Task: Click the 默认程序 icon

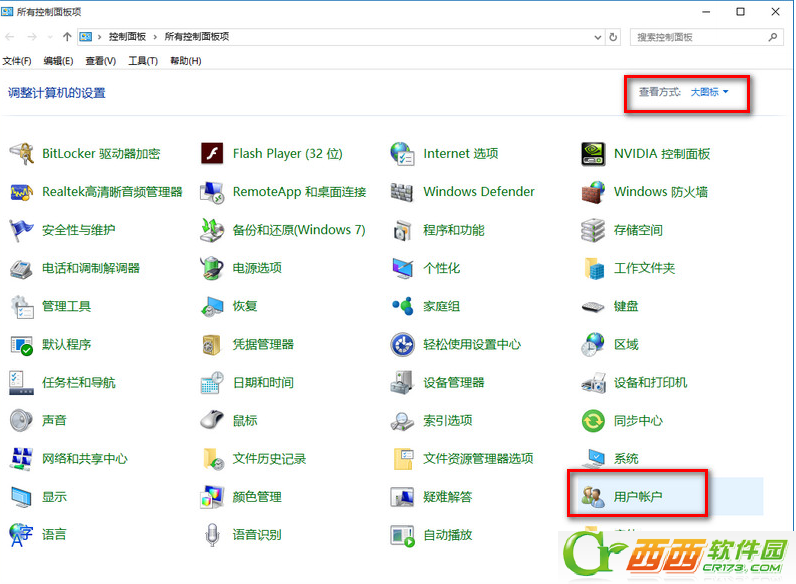Action: click(x=21, y=345)
